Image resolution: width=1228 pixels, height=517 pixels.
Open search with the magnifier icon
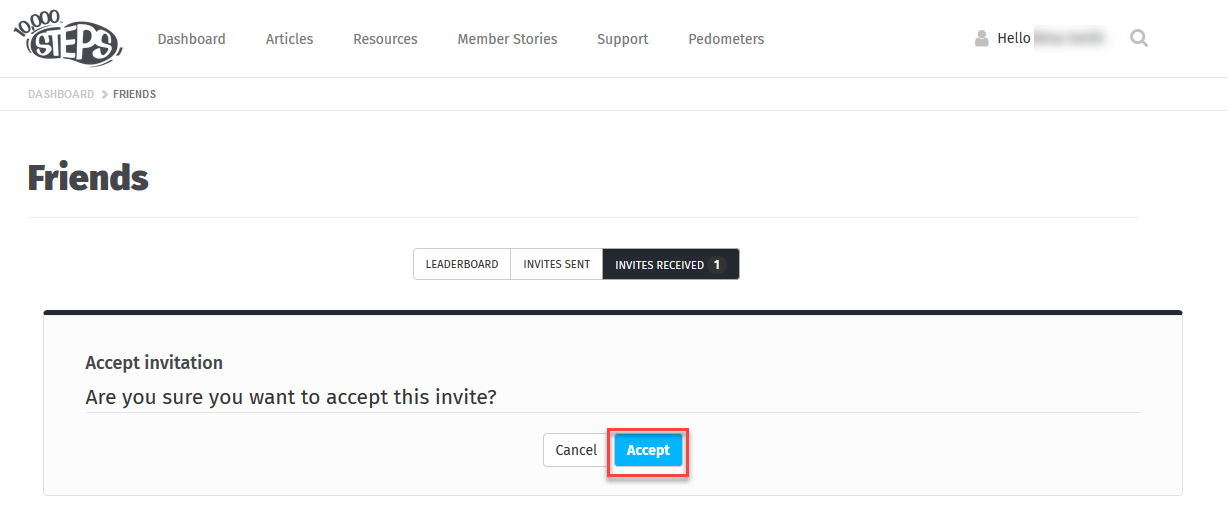(1139, 39)
